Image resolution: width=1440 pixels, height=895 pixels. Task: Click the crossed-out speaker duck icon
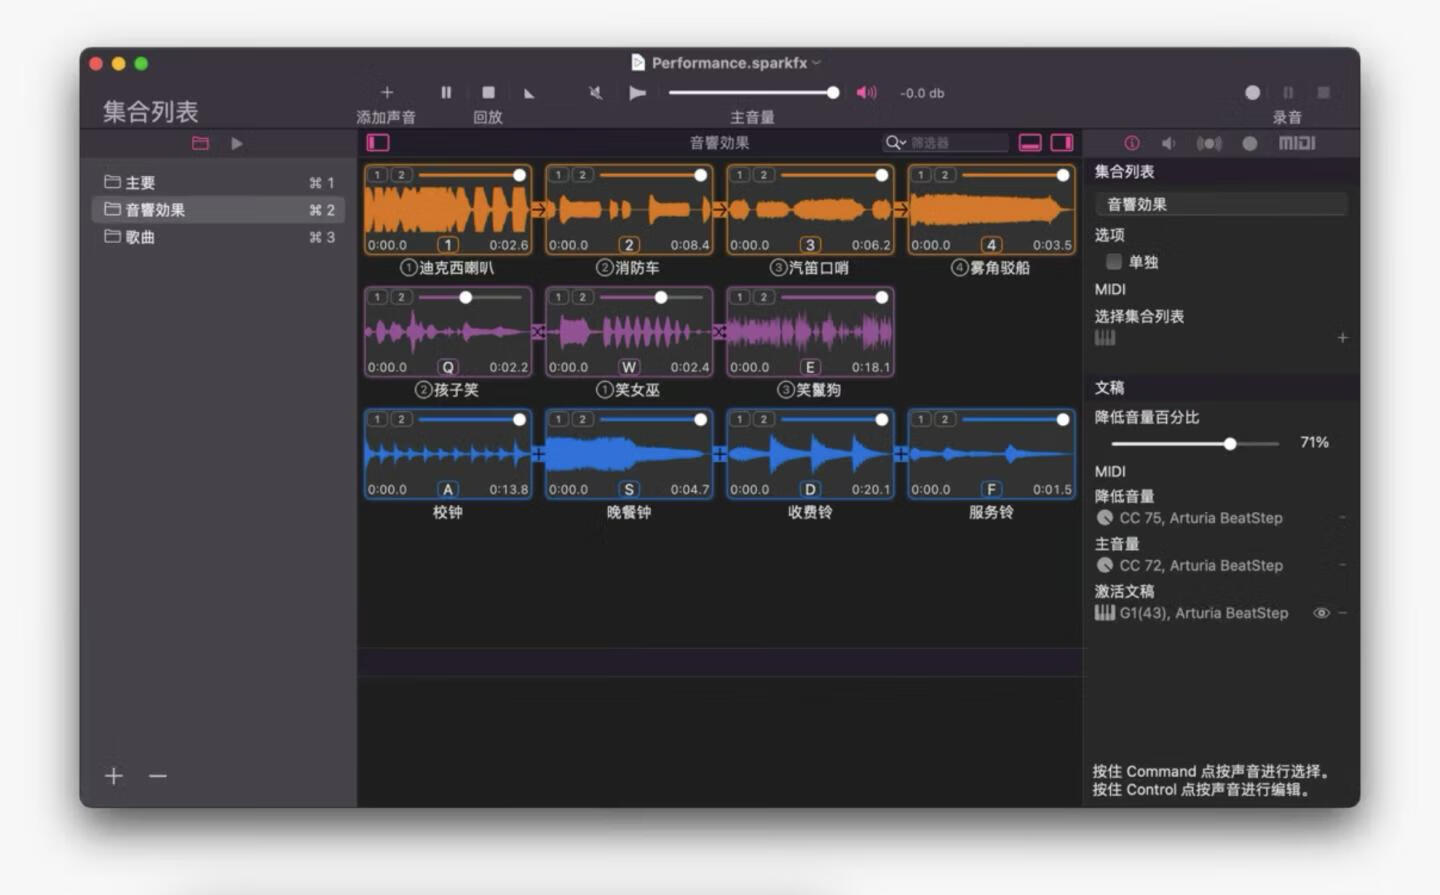pyautogui.click(x=595, y=93)
